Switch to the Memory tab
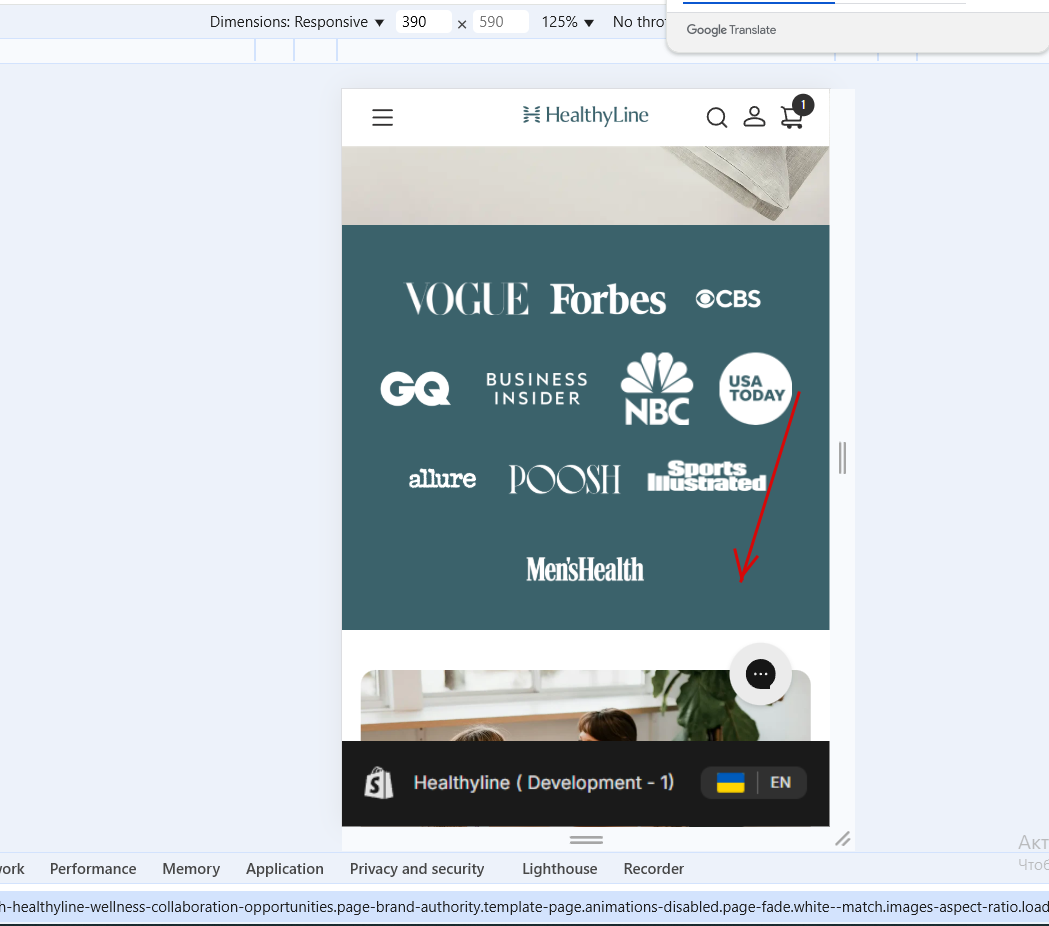Viewport: 1049px width, 926px height. [191, 868]
